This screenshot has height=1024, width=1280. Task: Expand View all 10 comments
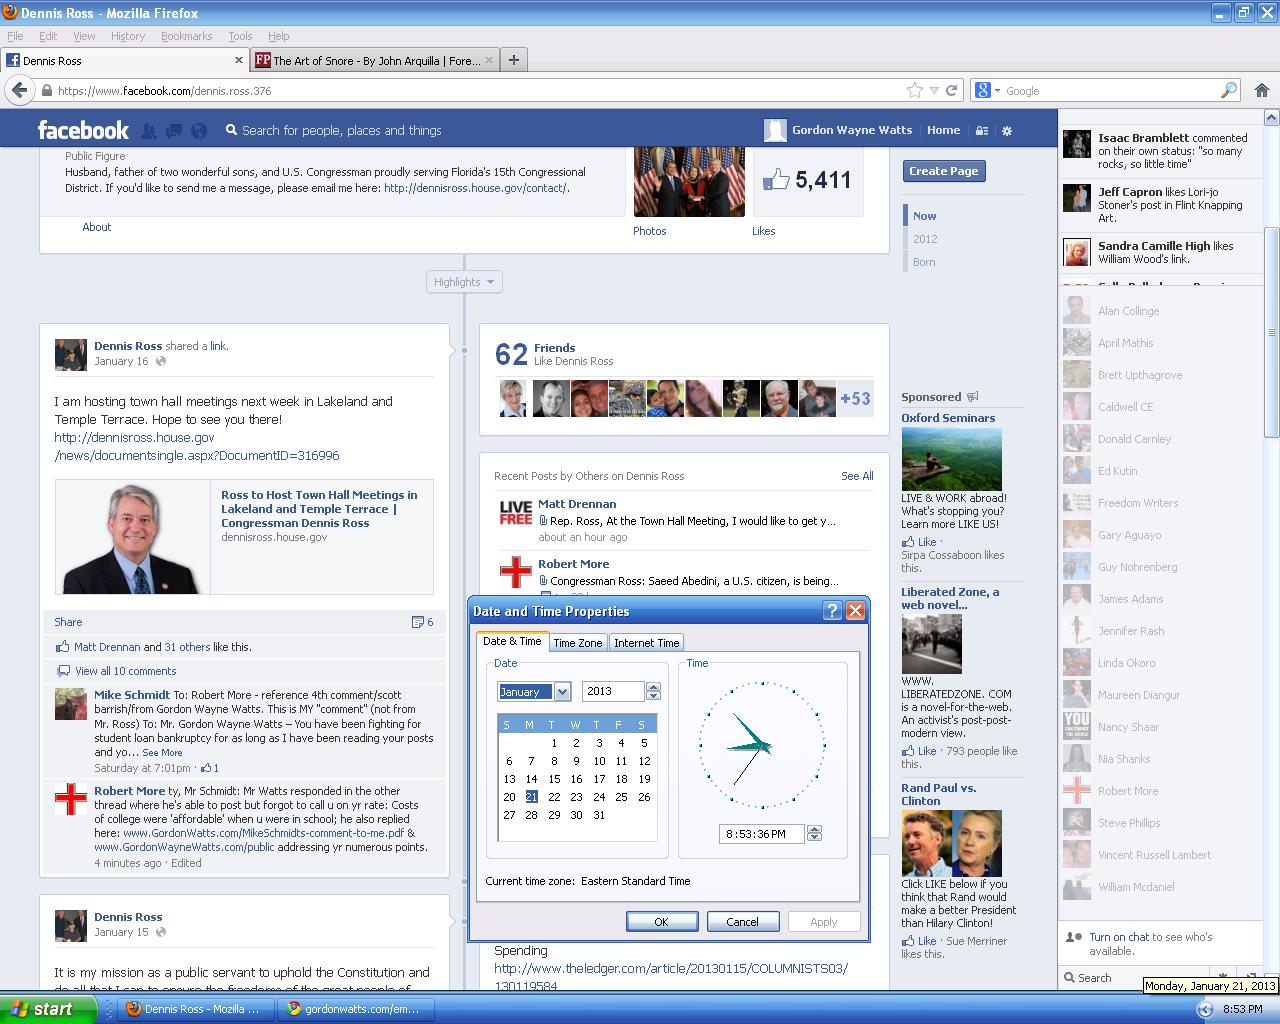tap(125, 671)
